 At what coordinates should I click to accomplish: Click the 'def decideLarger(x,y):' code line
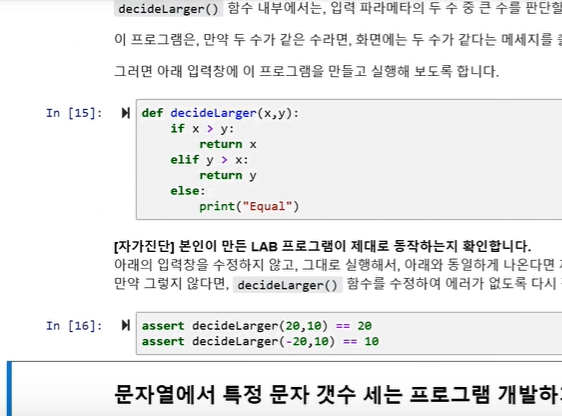point(220,113)
